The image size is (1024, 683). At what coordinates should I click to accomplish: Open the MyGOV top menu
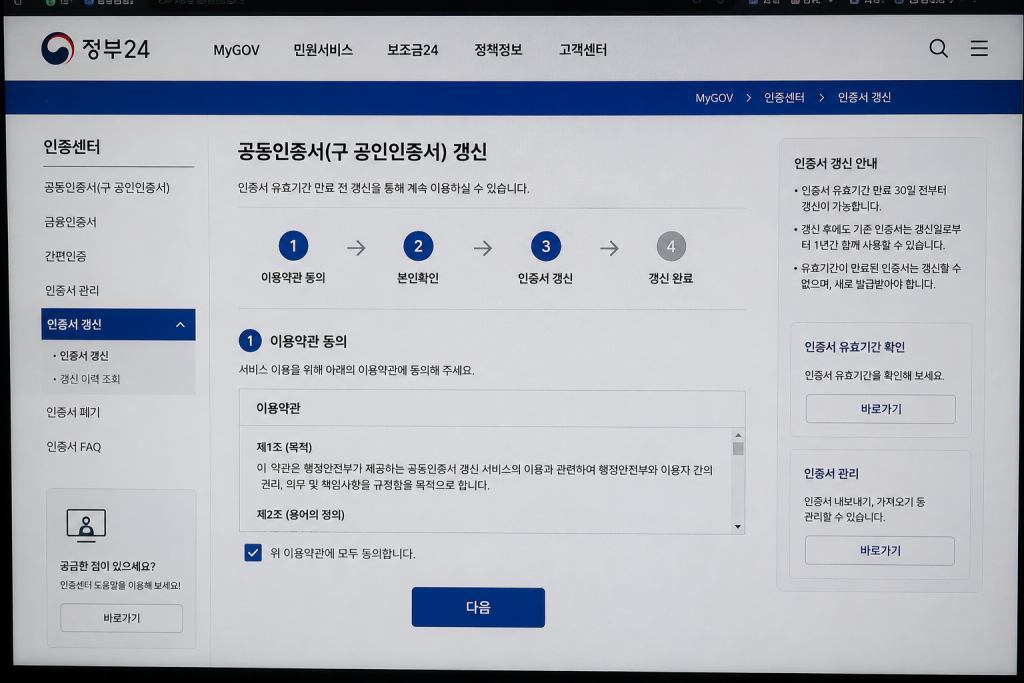pos(236,50)
